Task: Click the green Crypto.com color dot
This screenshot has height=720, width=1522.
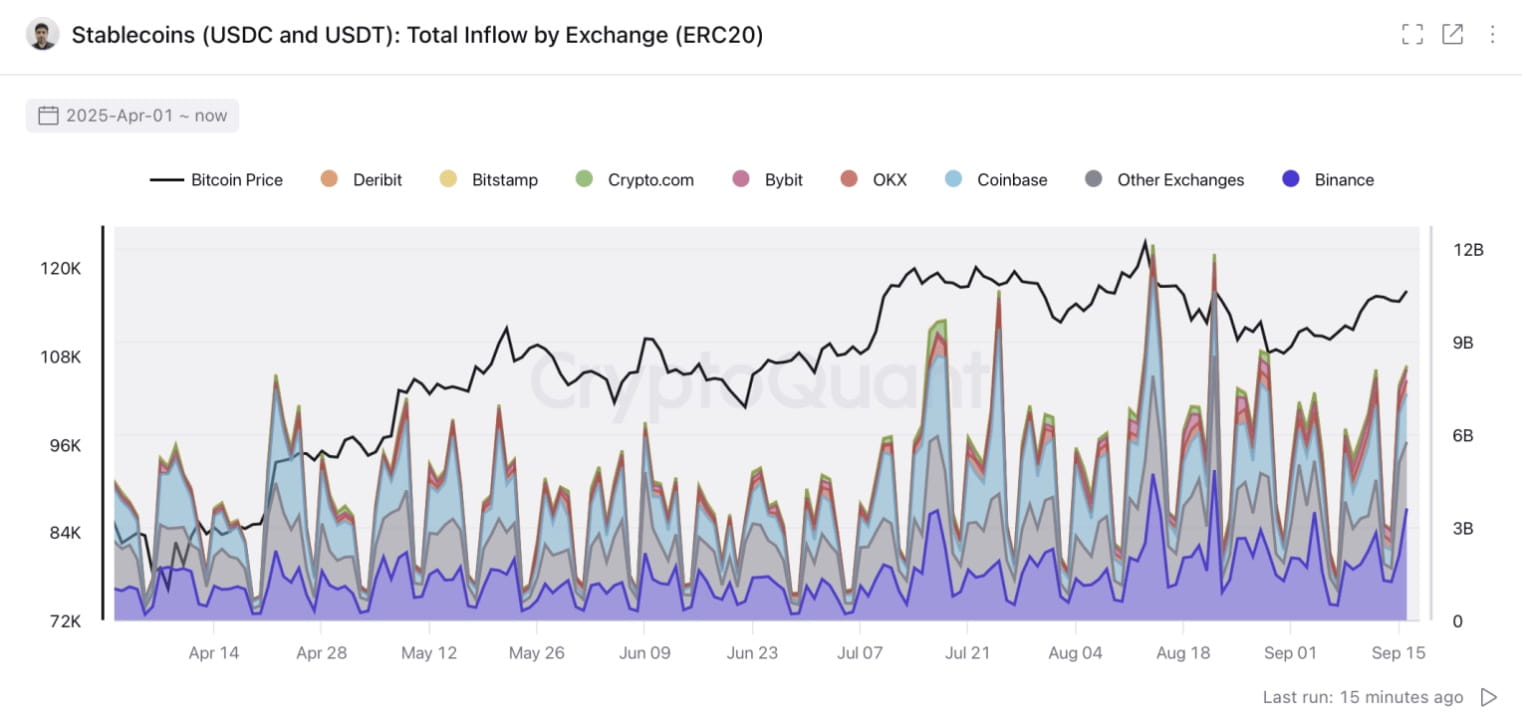Action: [x=584, y=180]
